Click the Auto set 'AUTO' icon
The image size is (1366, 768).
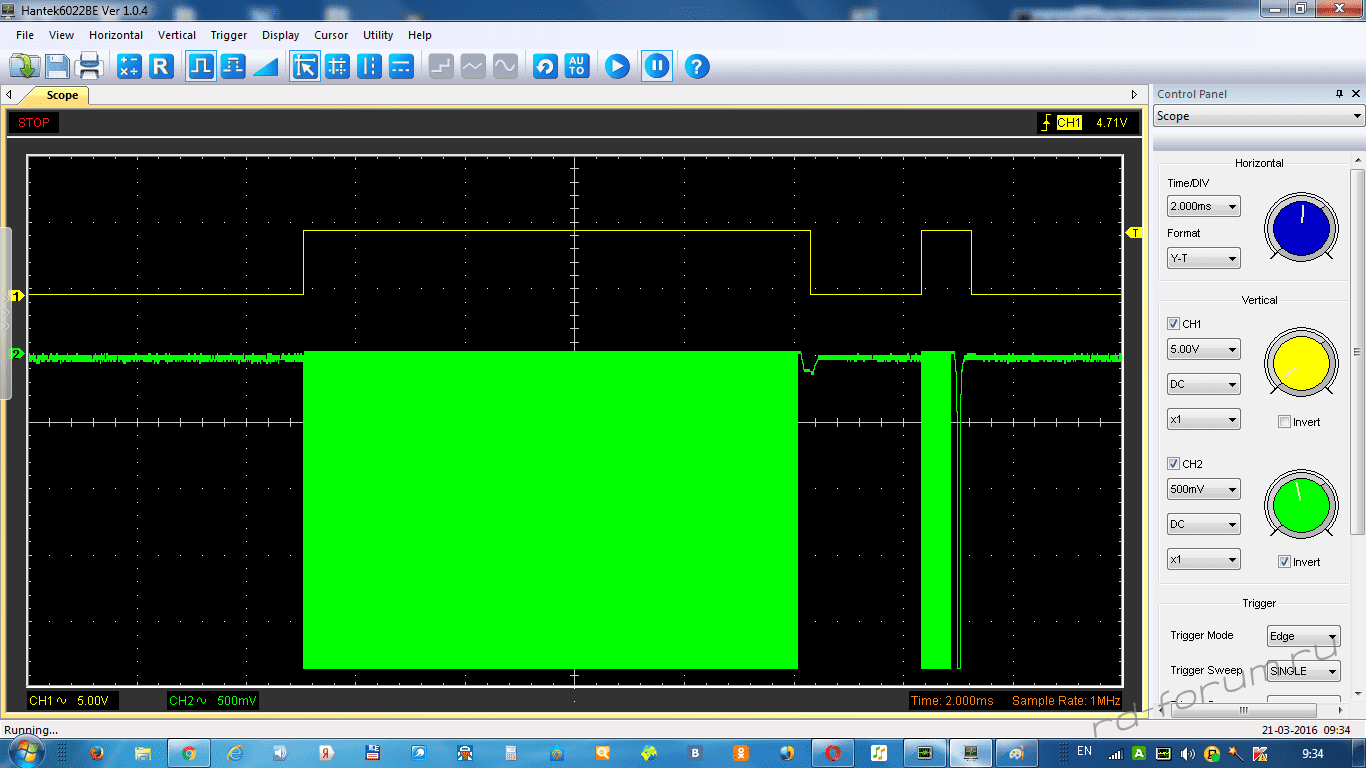[577, 67]
